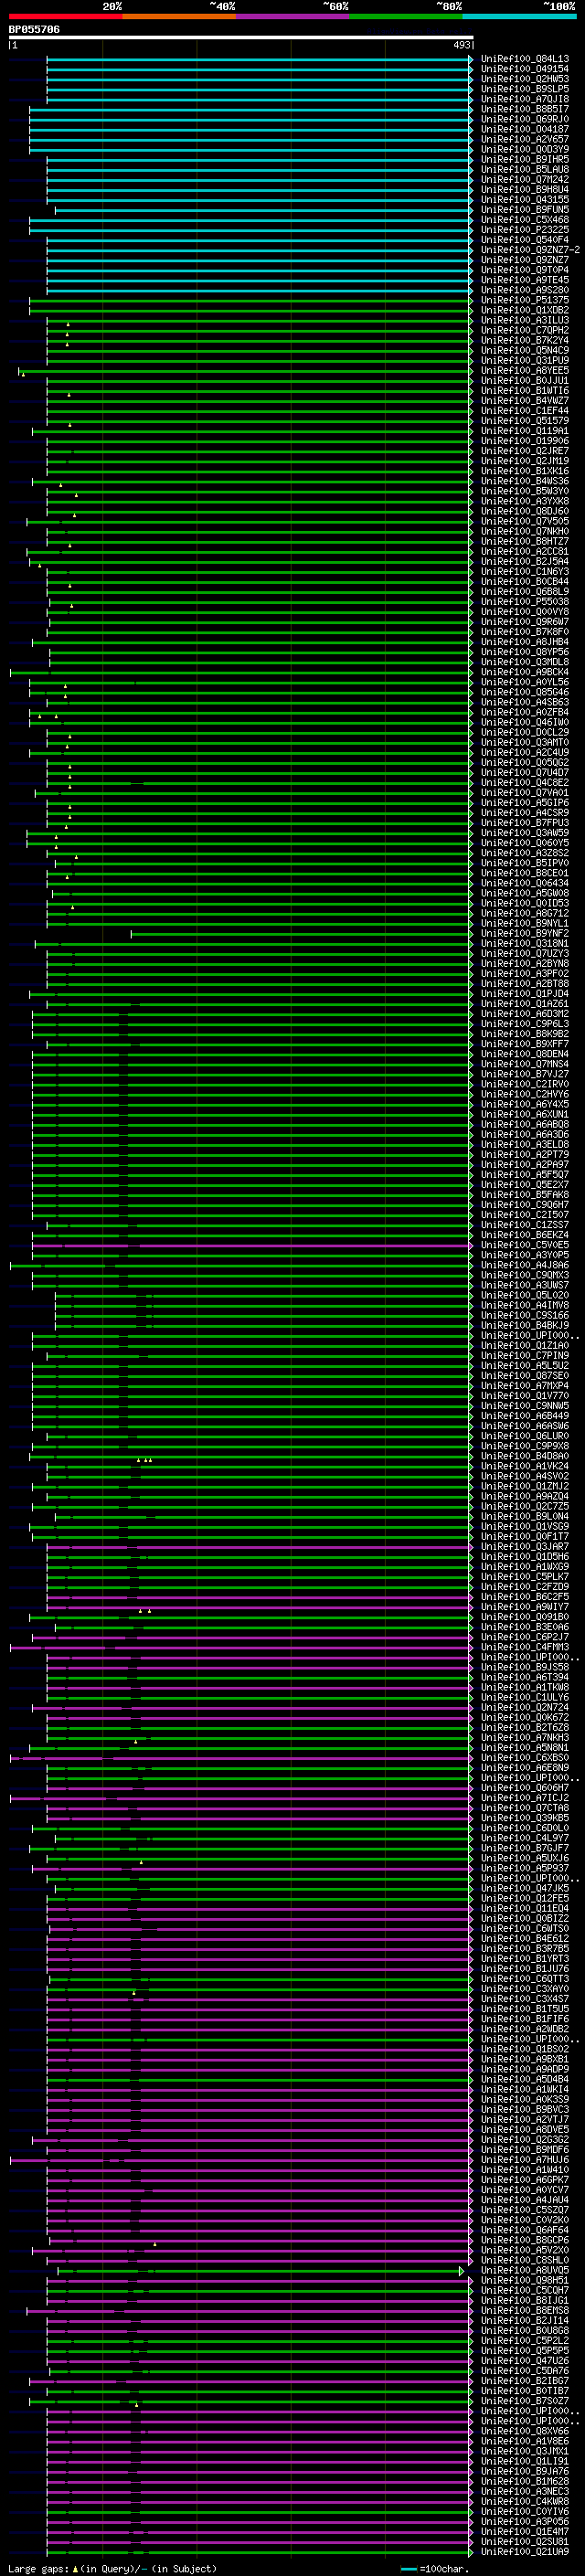Choose the UniRef100_Q1PJD4 hit name

tap(525, 994)
